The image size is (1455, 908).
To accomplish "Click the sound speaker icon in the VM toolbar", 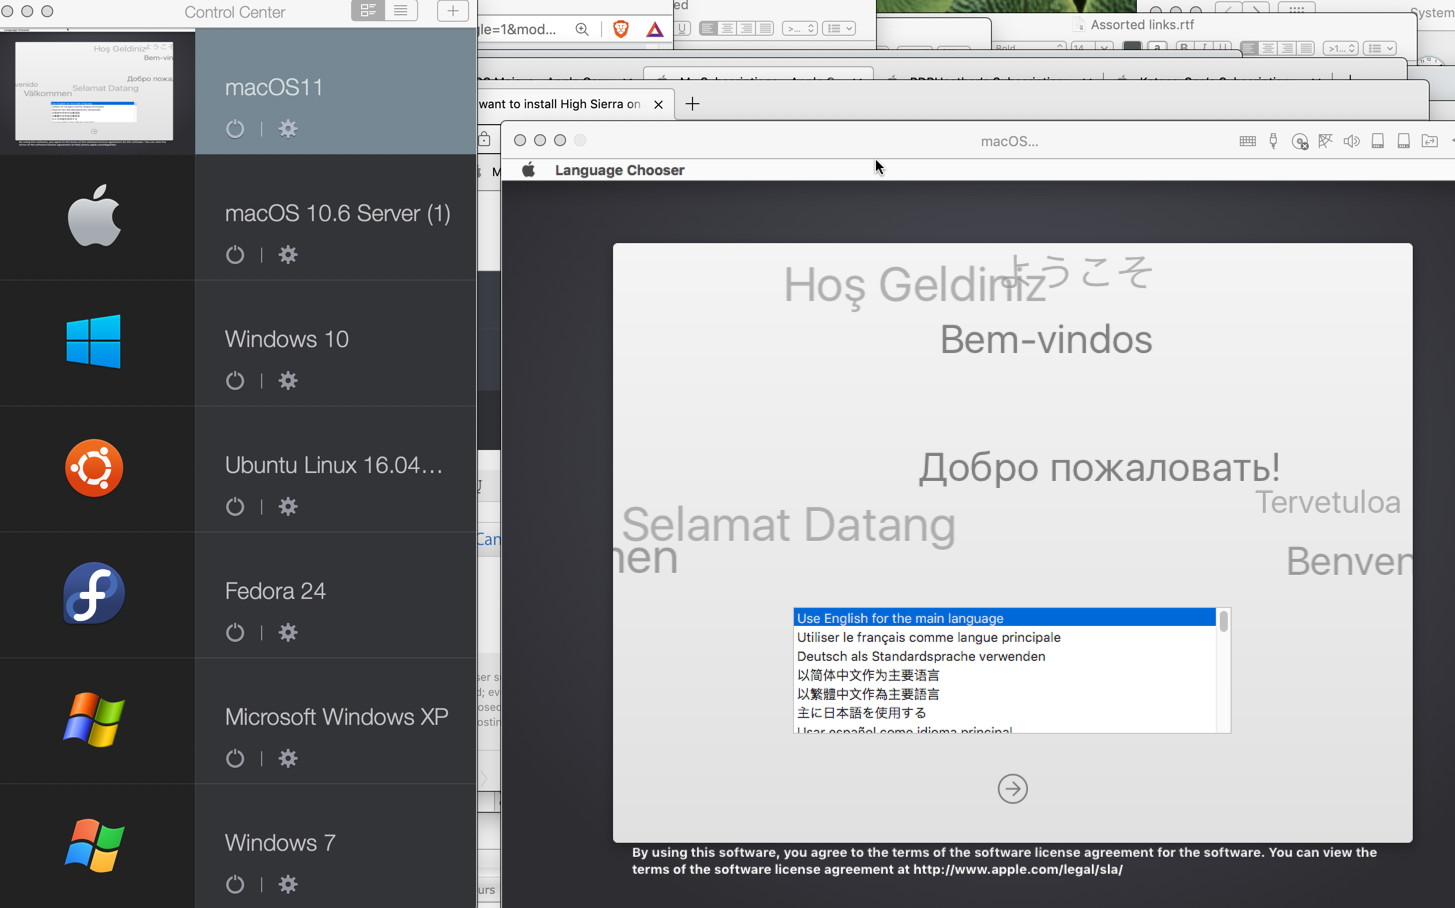I will click(1352, 141).
